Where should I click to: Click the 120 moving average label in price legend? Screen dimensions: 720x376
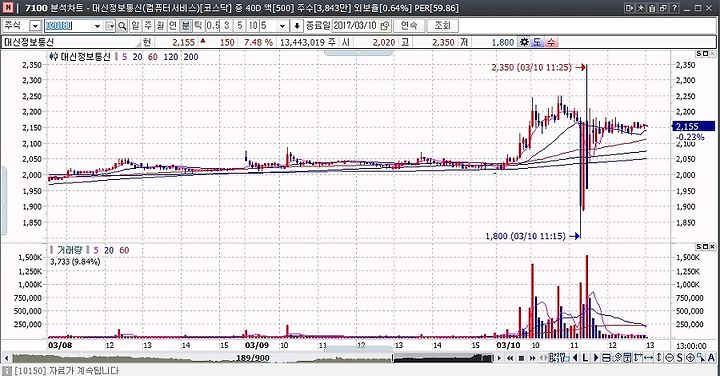(170, 57)
